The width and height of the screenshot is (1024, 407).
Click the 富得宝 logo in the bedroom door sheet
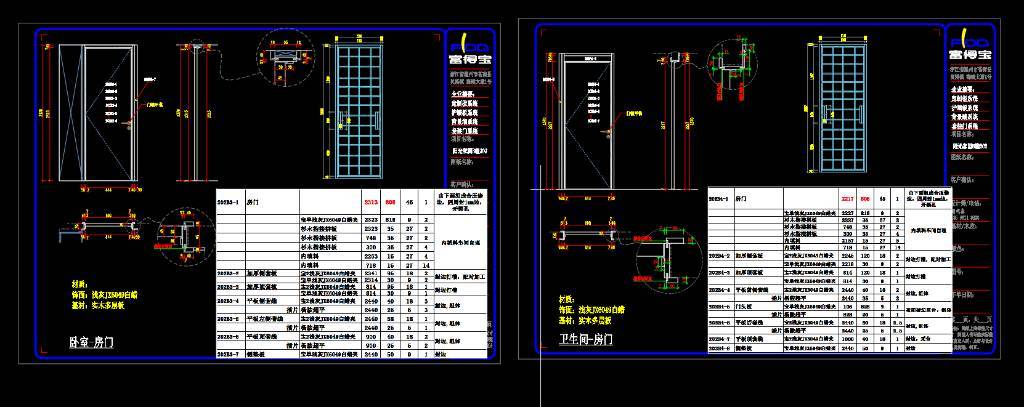pos(469,49)
